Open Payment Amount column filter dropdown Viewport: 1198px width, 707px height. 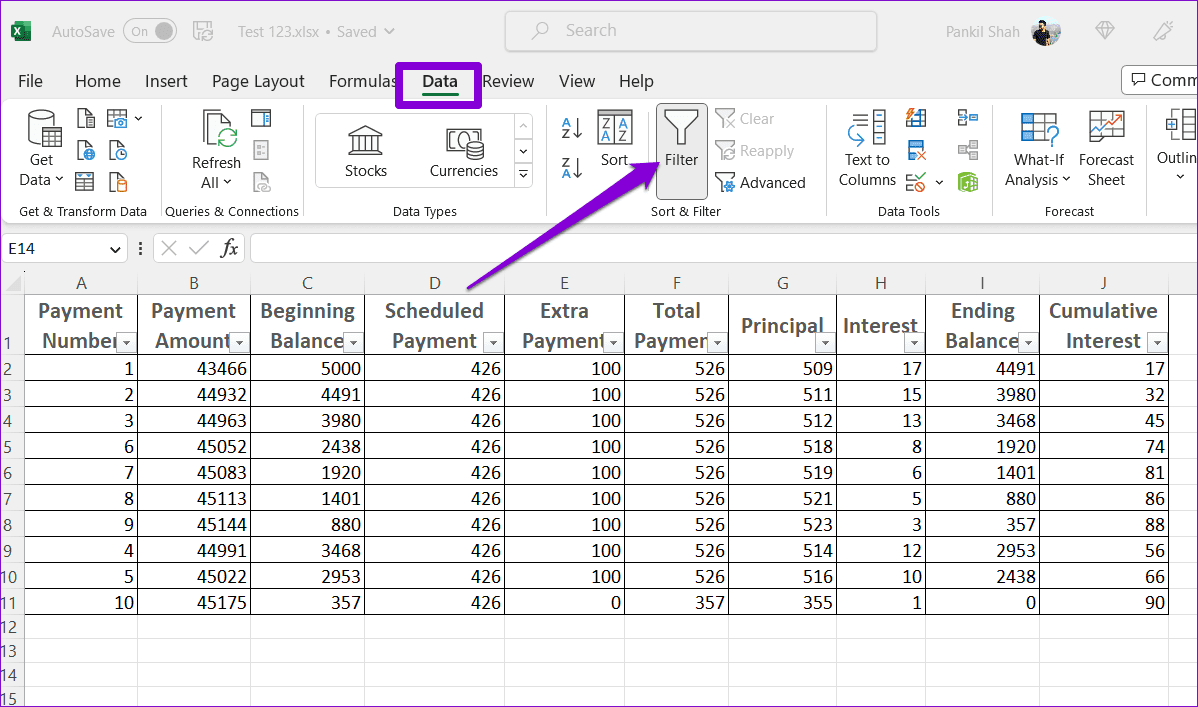[240, 342]
